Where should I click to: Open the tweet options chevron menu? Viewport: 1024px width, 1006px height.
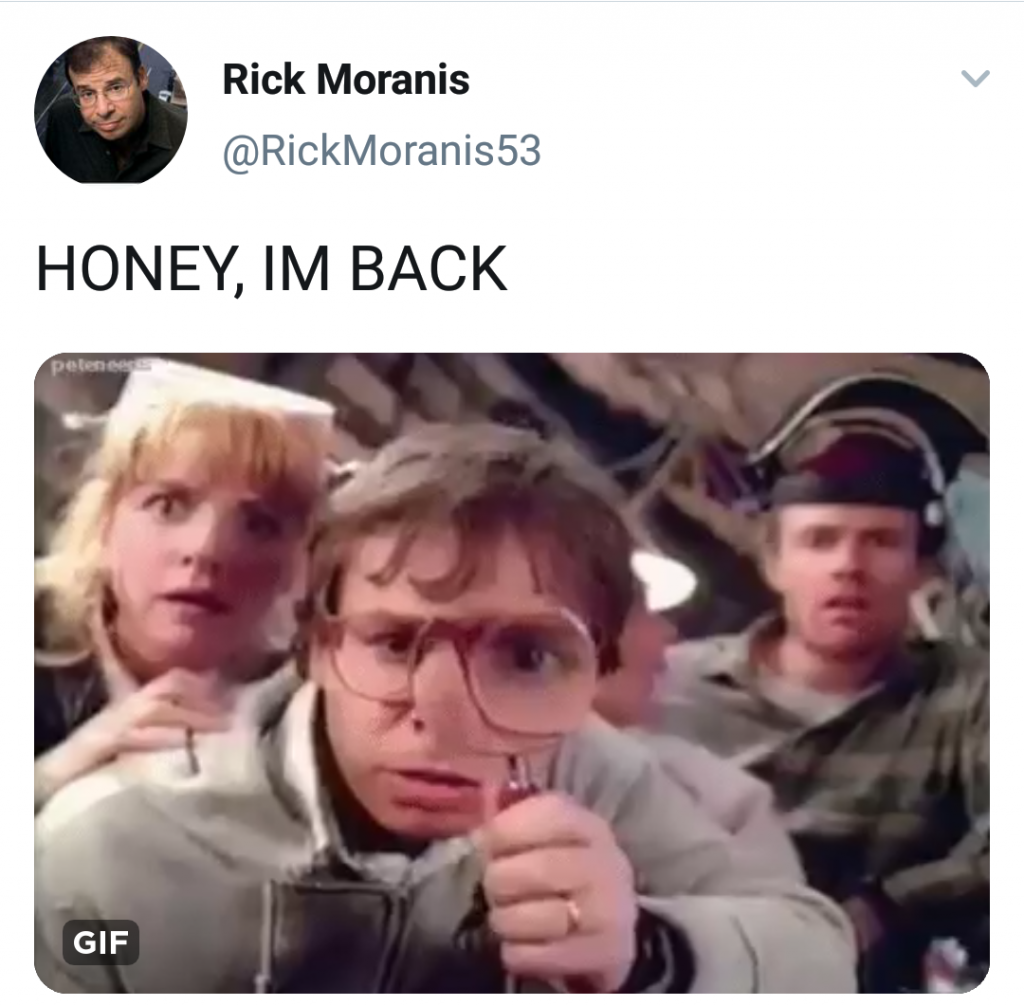click(976, 78)
